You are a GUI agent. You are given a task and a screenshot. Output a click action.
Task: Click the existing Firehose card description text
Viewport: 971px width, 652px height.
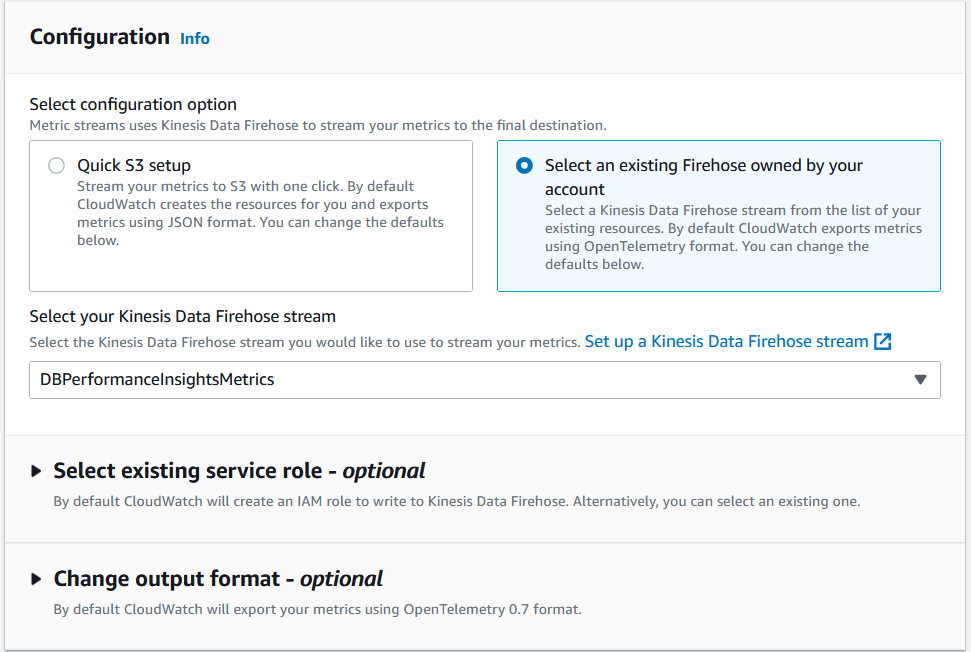click(732, 237)
